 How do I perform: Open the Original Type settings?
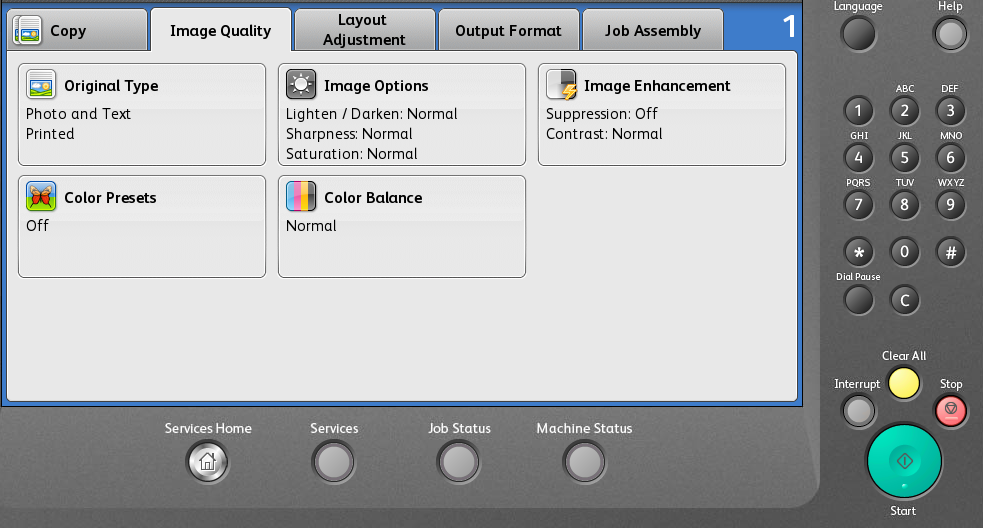click(x=142, y=114)
